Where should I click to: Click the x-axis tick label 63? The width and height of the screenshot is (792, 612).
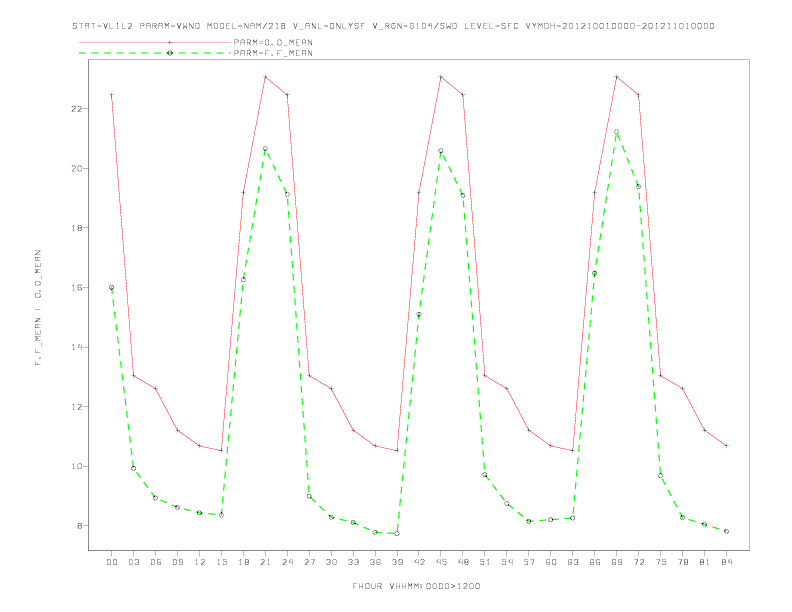click(573, 562)
